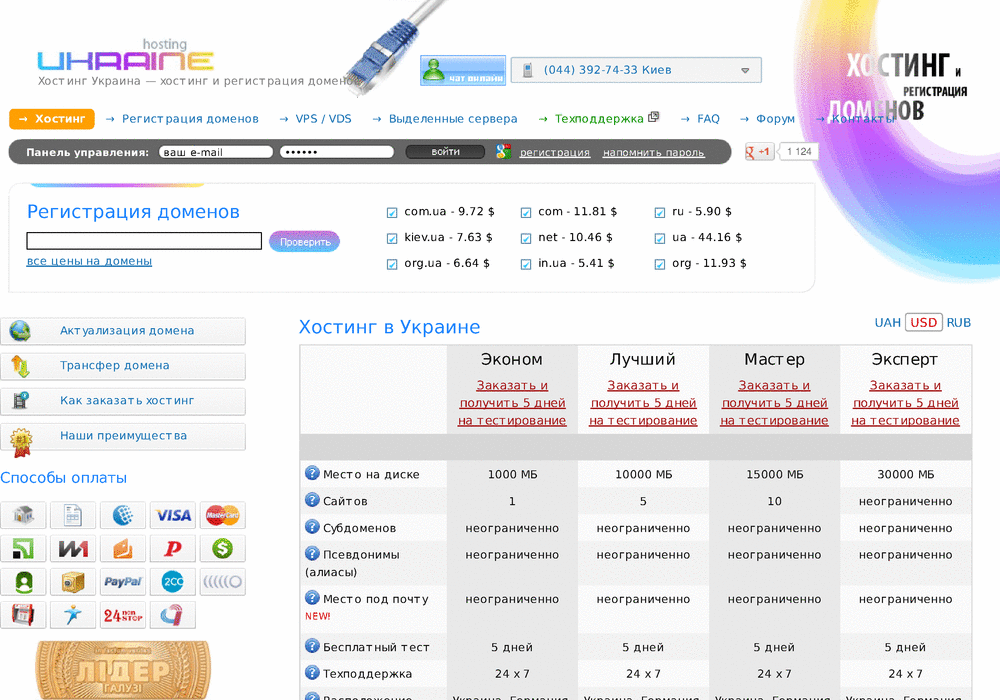Click the Google +1 button
The image size is (1000, 700).
tap(759, 152)
